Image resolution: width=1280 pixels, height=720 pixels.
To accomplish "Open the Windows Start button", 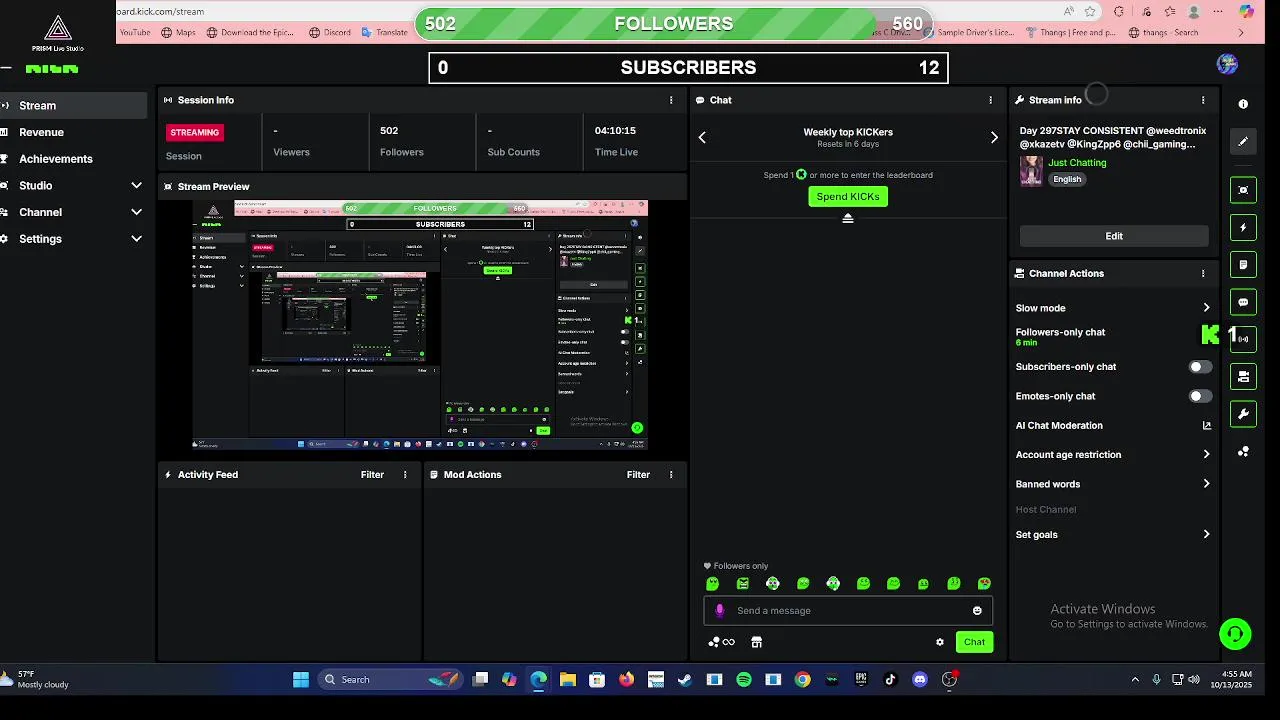I will [301, 680].
